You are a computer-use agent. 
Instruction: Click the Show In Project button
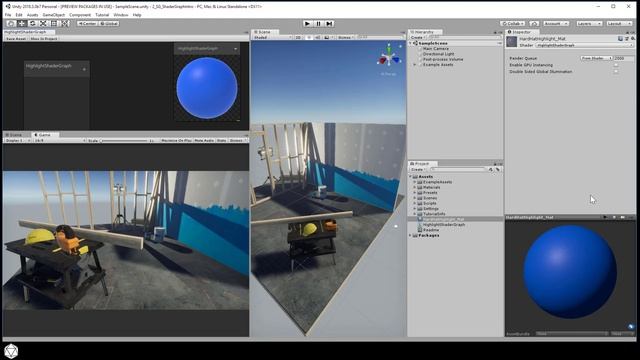[x=44, y=39]
